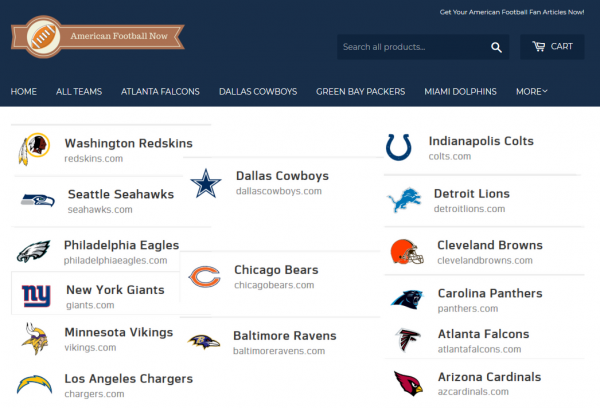
Task: Click the search magnifier icon
Action: (x=497, y=47)
